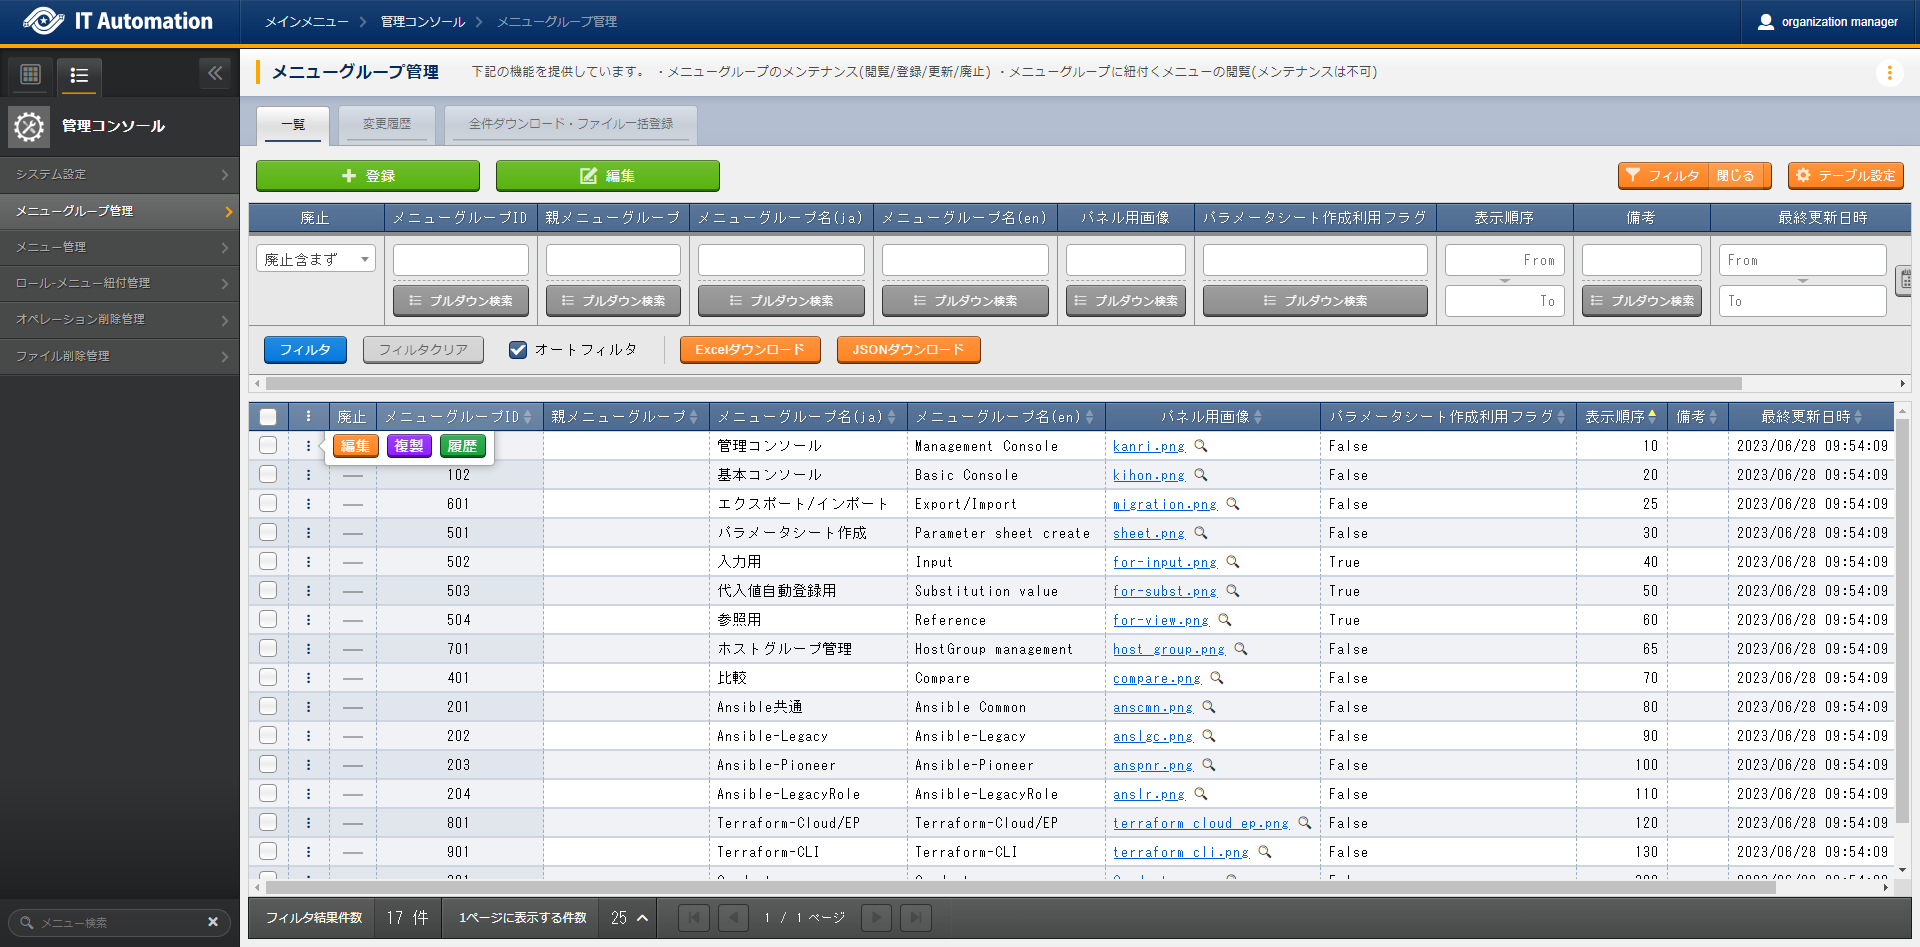Image resolution: width=1920 pixels, height=947 pixels.
Task: Switch to the change history tab
Action: (387, 124)
